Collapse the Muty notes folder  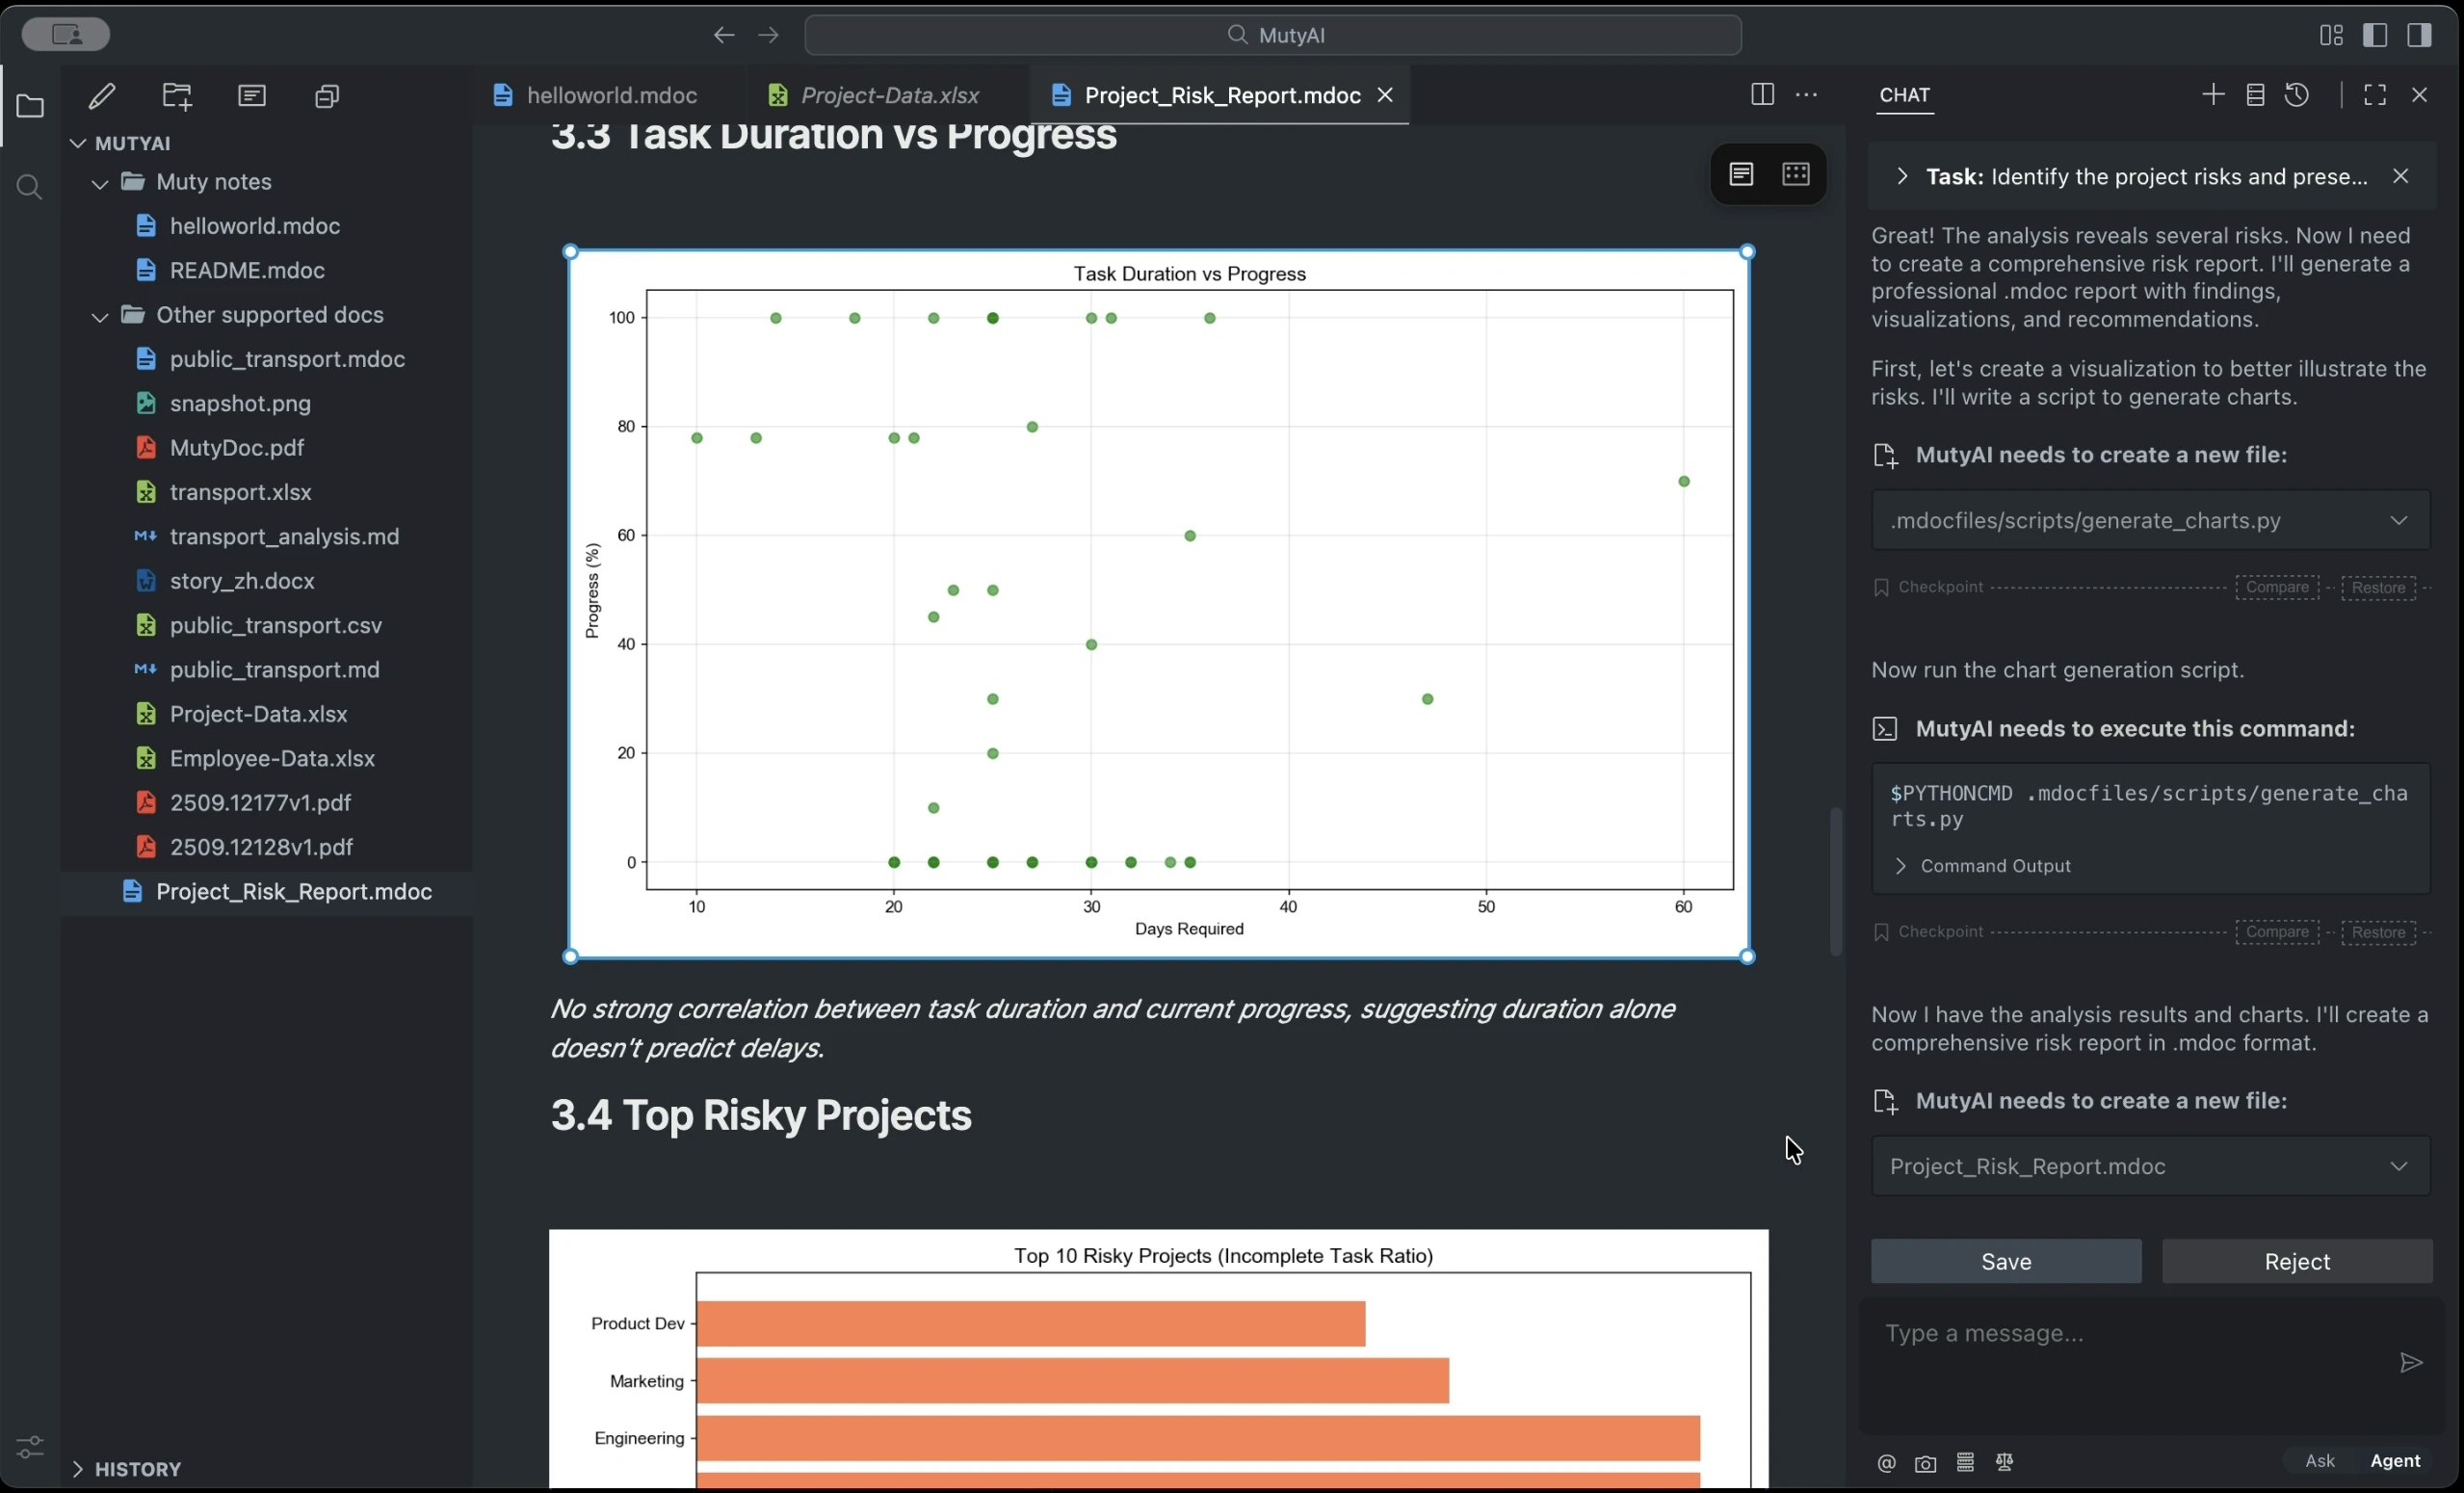point(100,182)
